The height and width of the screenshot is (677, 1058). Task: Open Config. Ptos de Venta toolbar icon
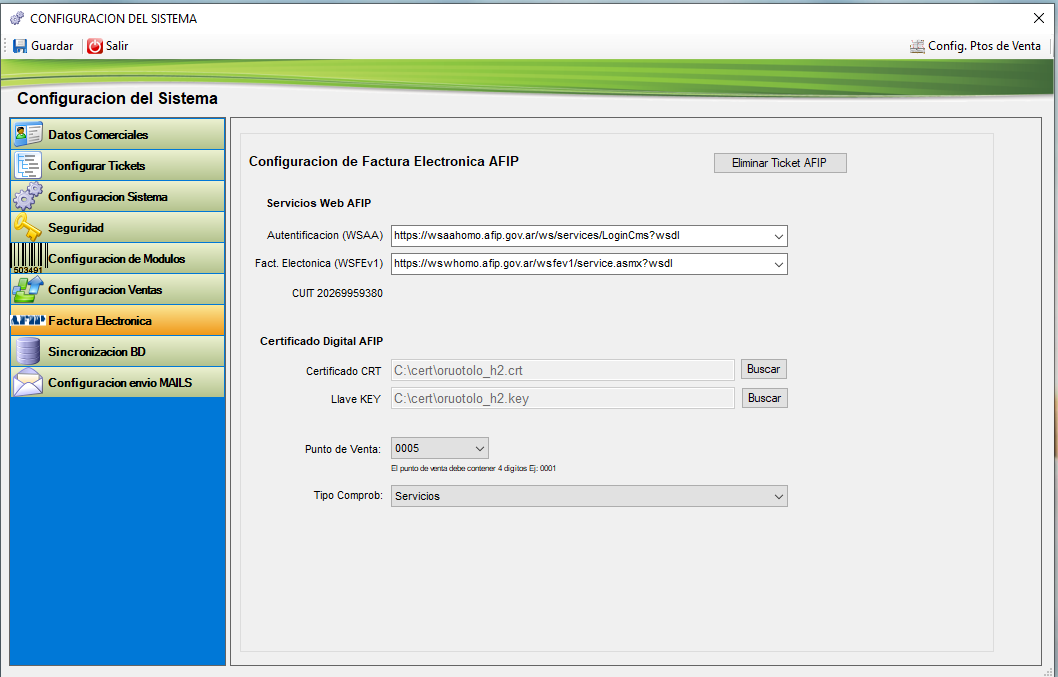[917, 46]
